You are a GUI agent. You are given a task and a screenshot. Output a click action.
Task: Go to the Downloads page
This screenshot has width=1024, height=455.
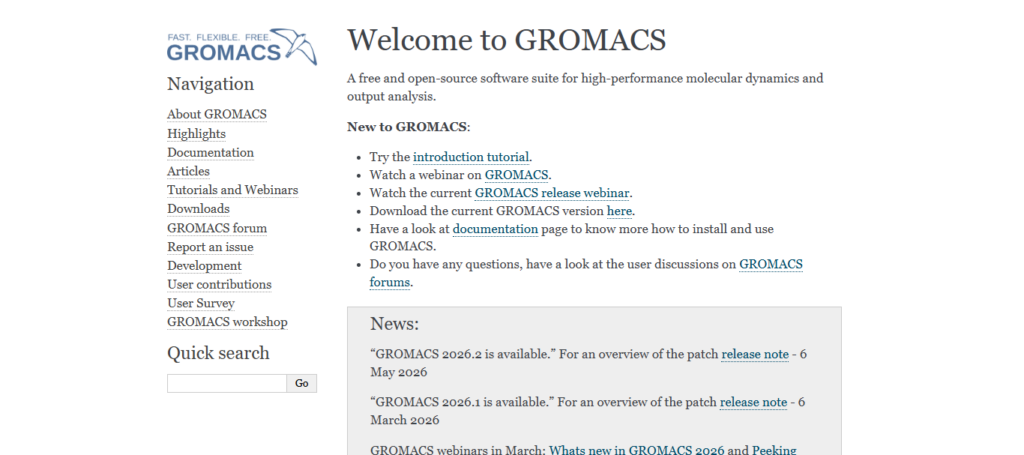tap(198, 209)
